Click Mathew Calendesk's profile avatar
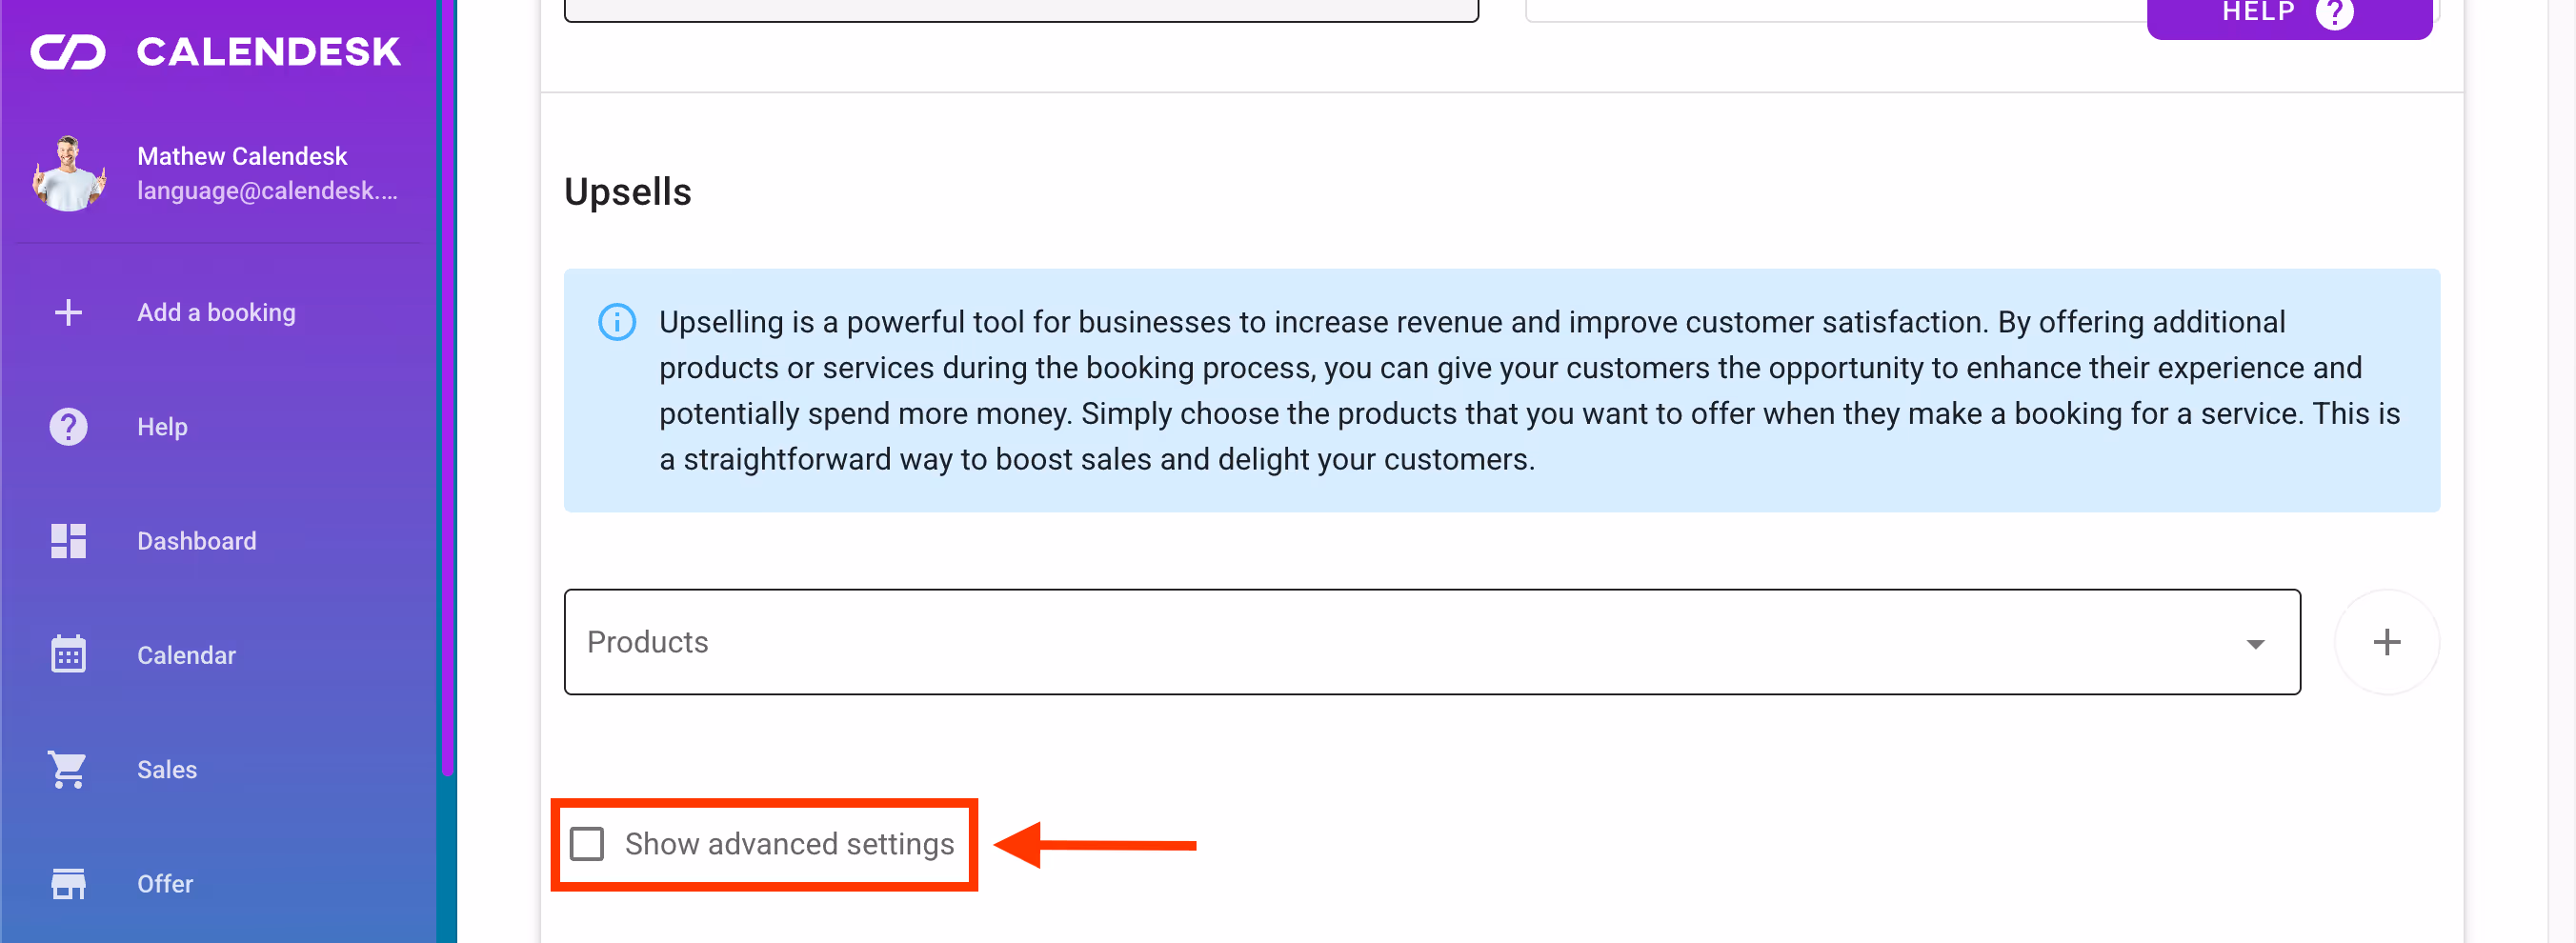2576x943 pixels. pos(68,171)
